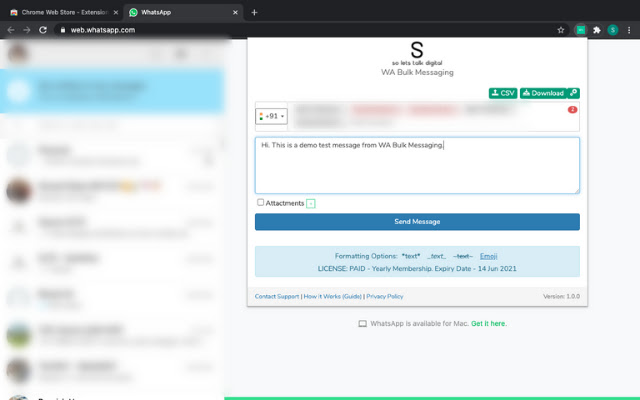The image size is (640, 400).
Task: Click the site lock icon in address bar
Action: tap(62, 30)
